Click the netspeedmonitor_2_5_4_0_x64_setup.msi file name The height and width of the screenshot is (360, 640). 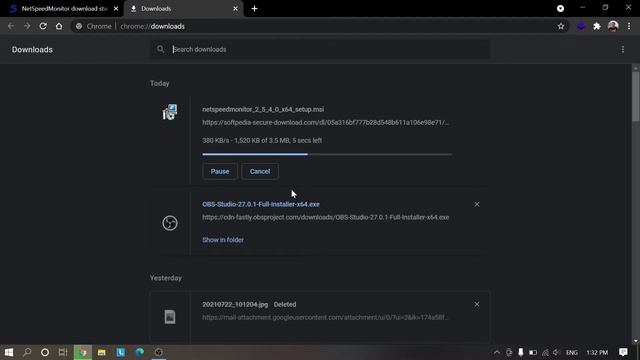263,109
